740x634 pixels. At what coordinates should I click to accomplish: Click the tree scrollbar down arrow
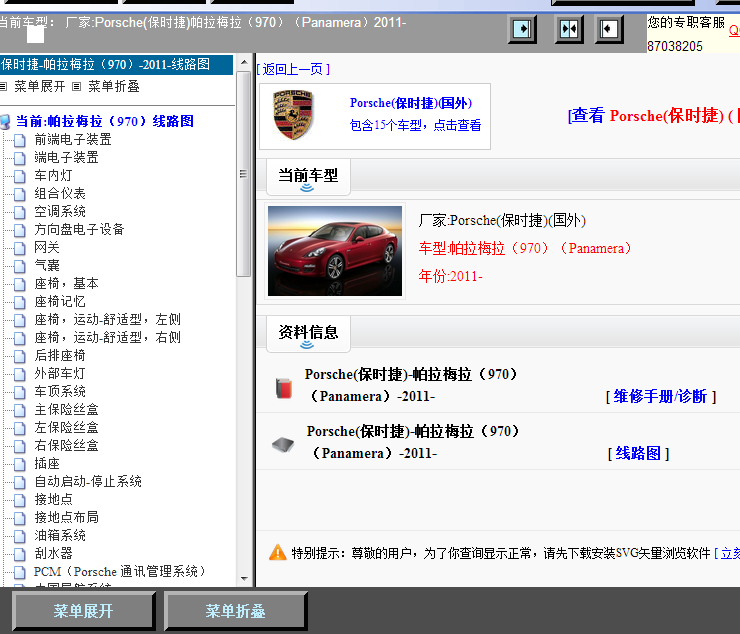244,578
